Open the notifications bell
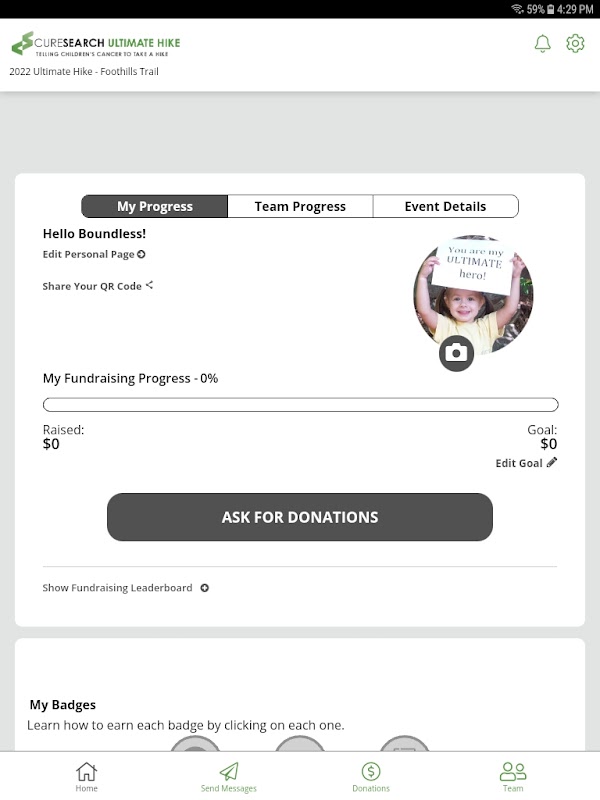 [542, 44]
